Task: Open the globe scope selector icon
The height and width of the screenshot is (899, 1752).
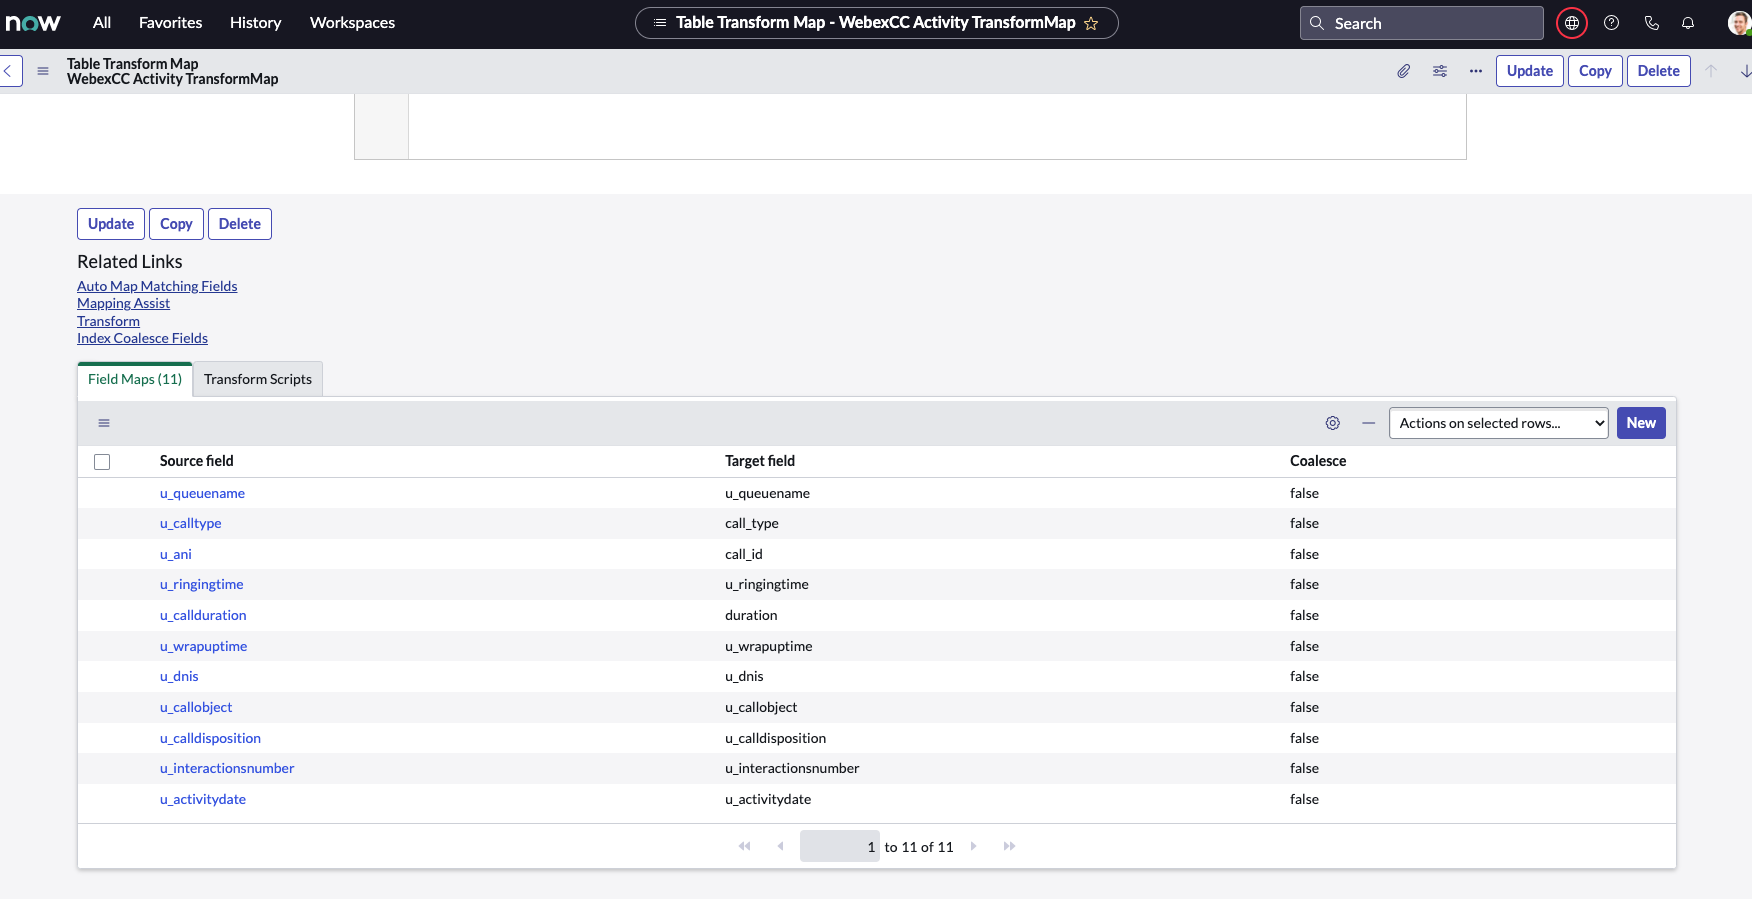Action: pos(1572,23)
